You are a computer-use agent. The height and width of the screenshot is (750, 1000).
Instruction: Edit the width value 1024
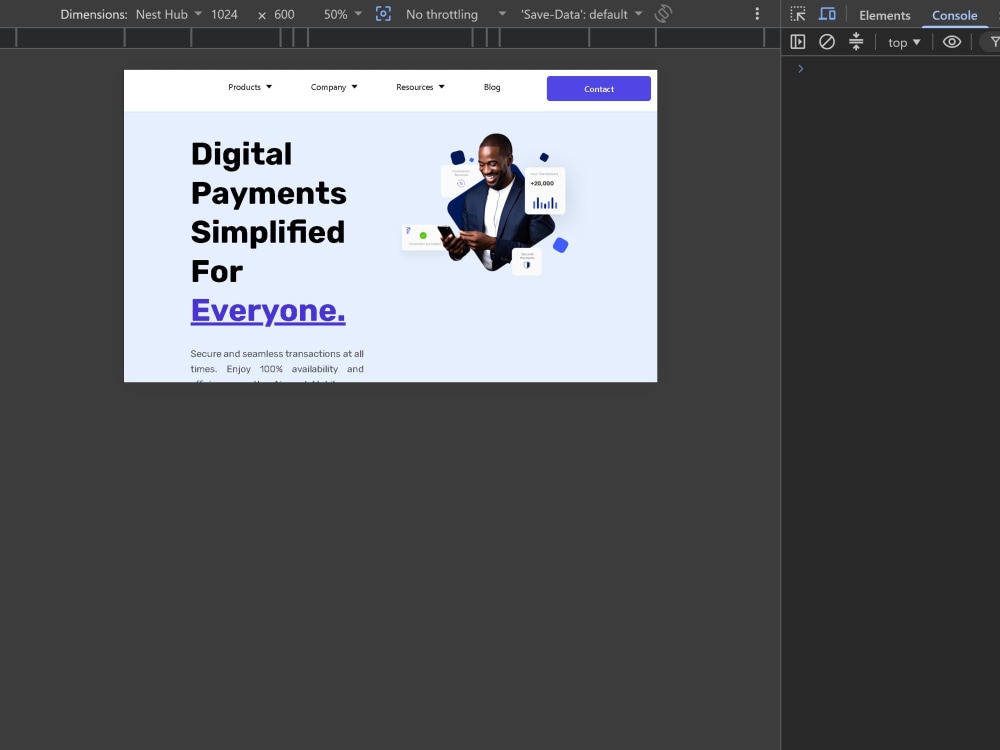[x=224, y=14]
